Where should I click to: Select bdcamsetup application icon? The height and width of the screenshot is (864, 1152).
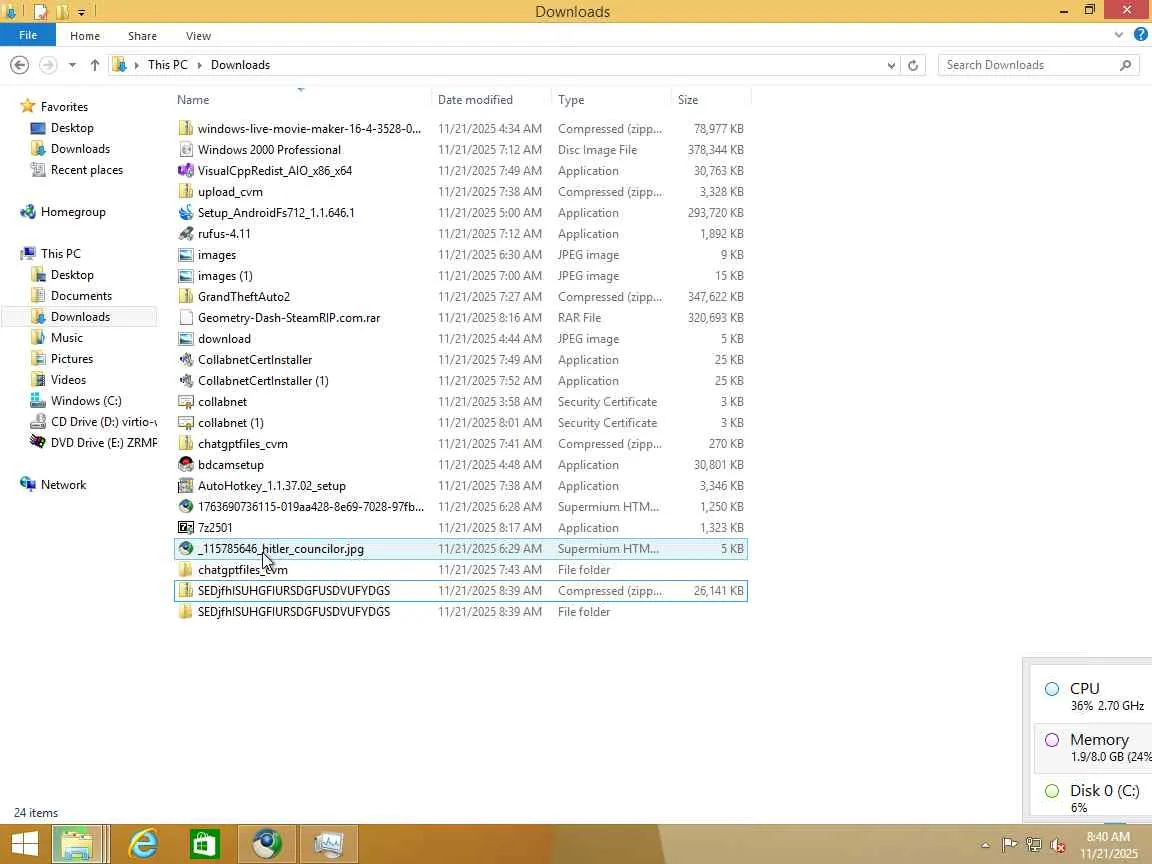(186, 464)
